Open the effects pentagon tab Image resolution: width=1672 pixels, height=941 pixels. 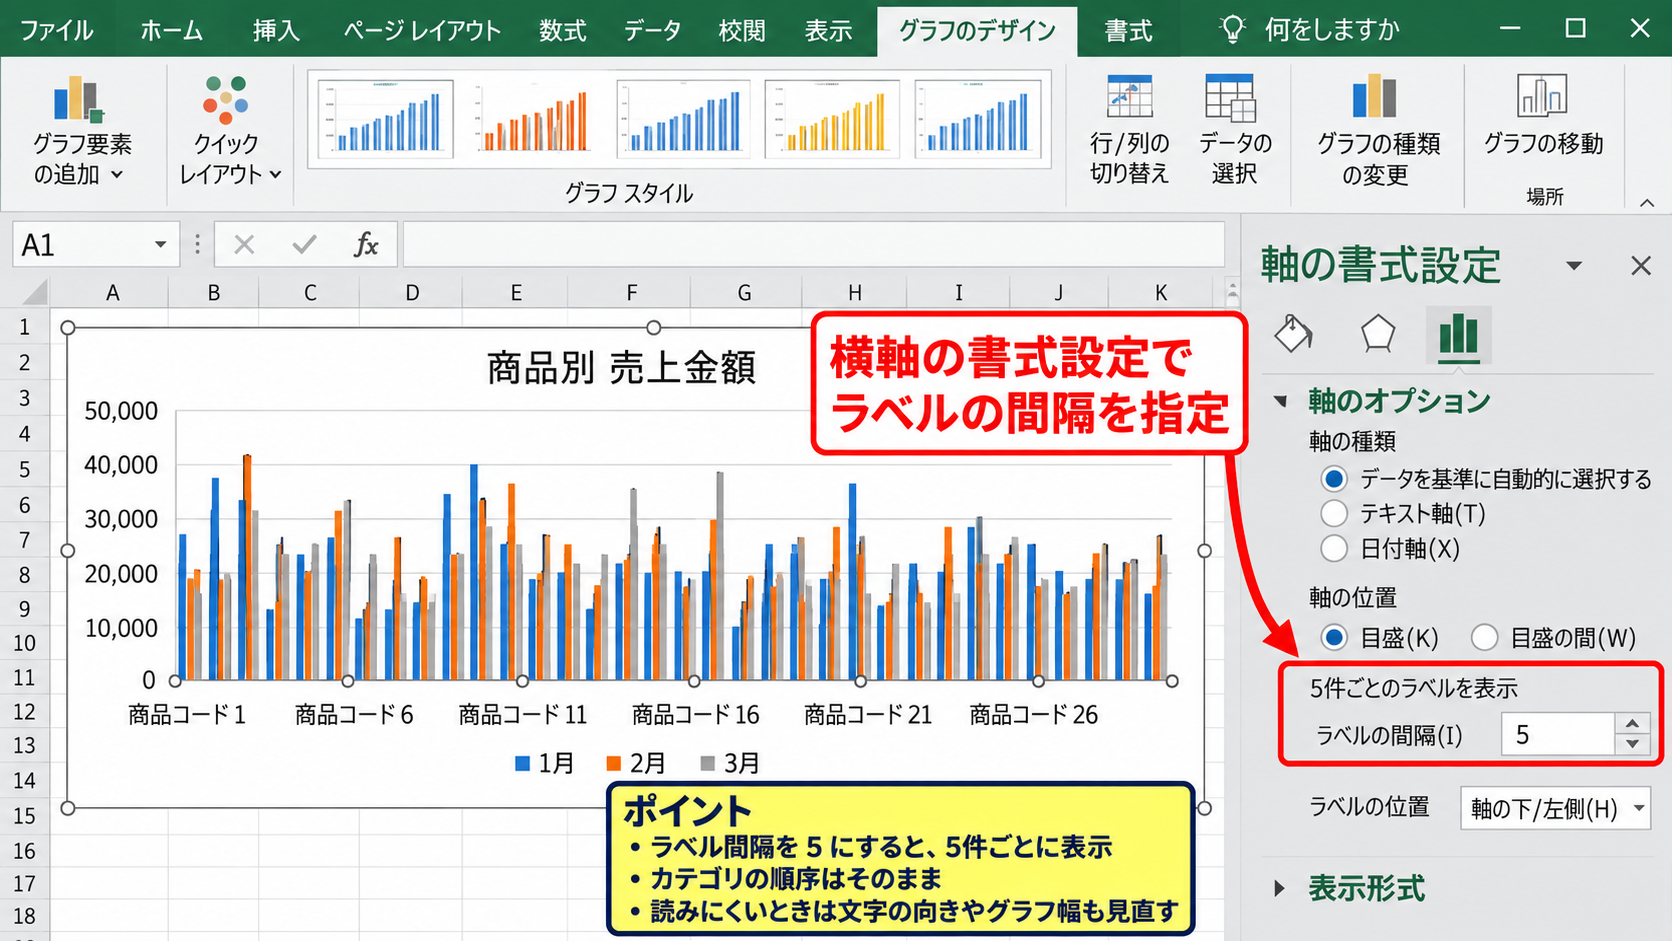click(x=1377, y=334)
